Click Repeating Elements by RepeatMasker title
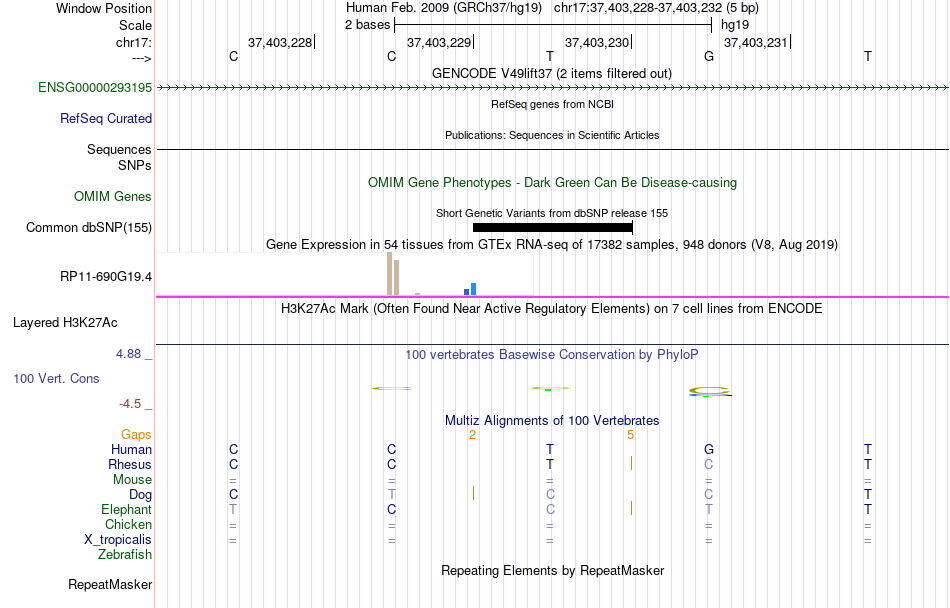Screen dimensions: 950x608 click(x=553, y=570)
